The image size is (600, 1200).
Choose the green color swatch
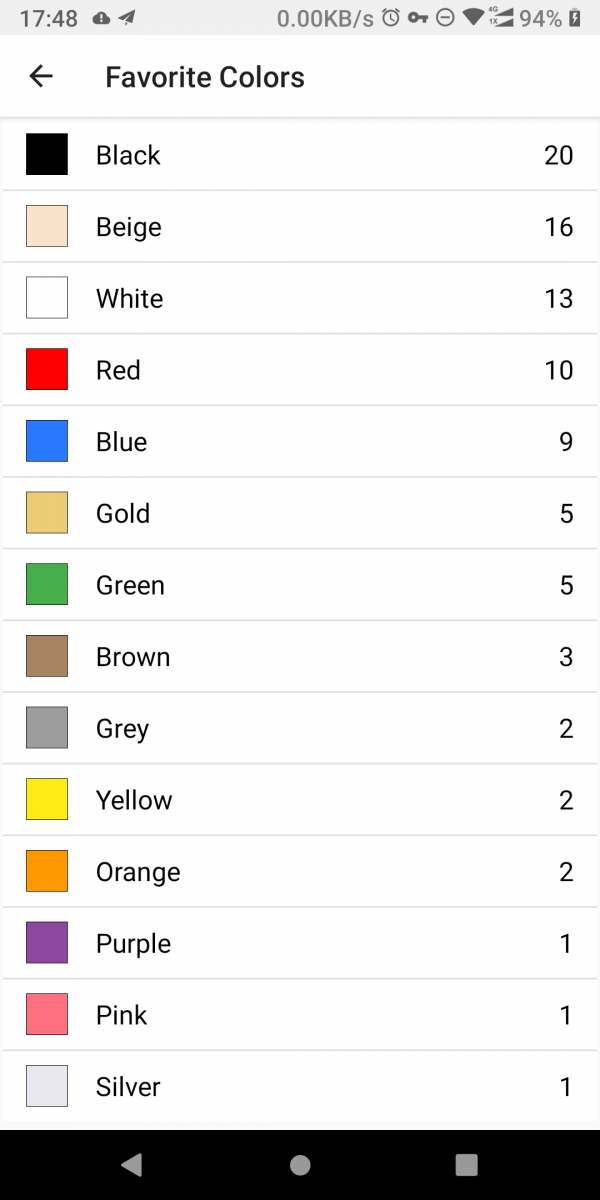47,585
